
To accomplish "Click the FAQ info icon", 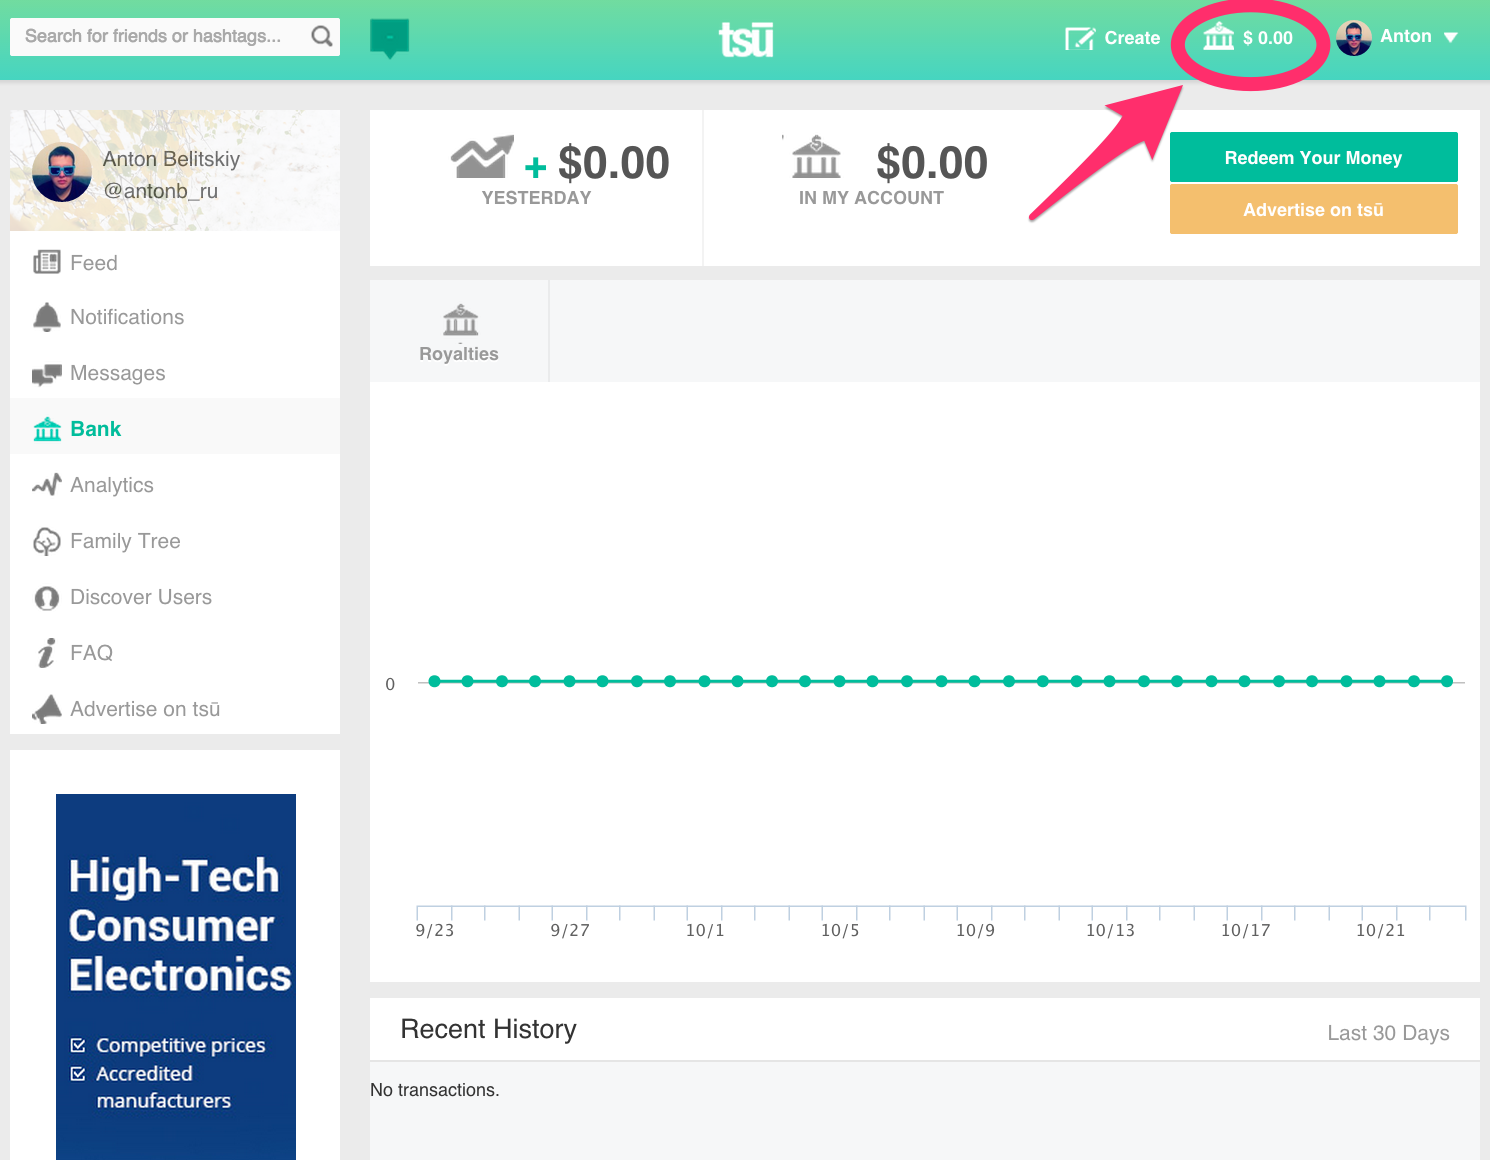I will click(46, 653).
